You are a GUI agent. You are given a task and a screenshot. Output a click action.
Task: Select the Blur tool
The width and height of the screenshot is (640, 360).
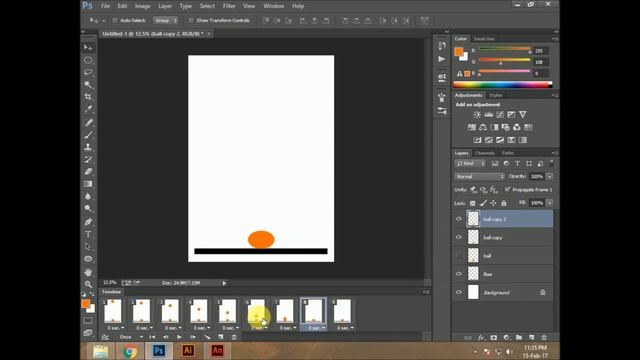coord(88,196)
